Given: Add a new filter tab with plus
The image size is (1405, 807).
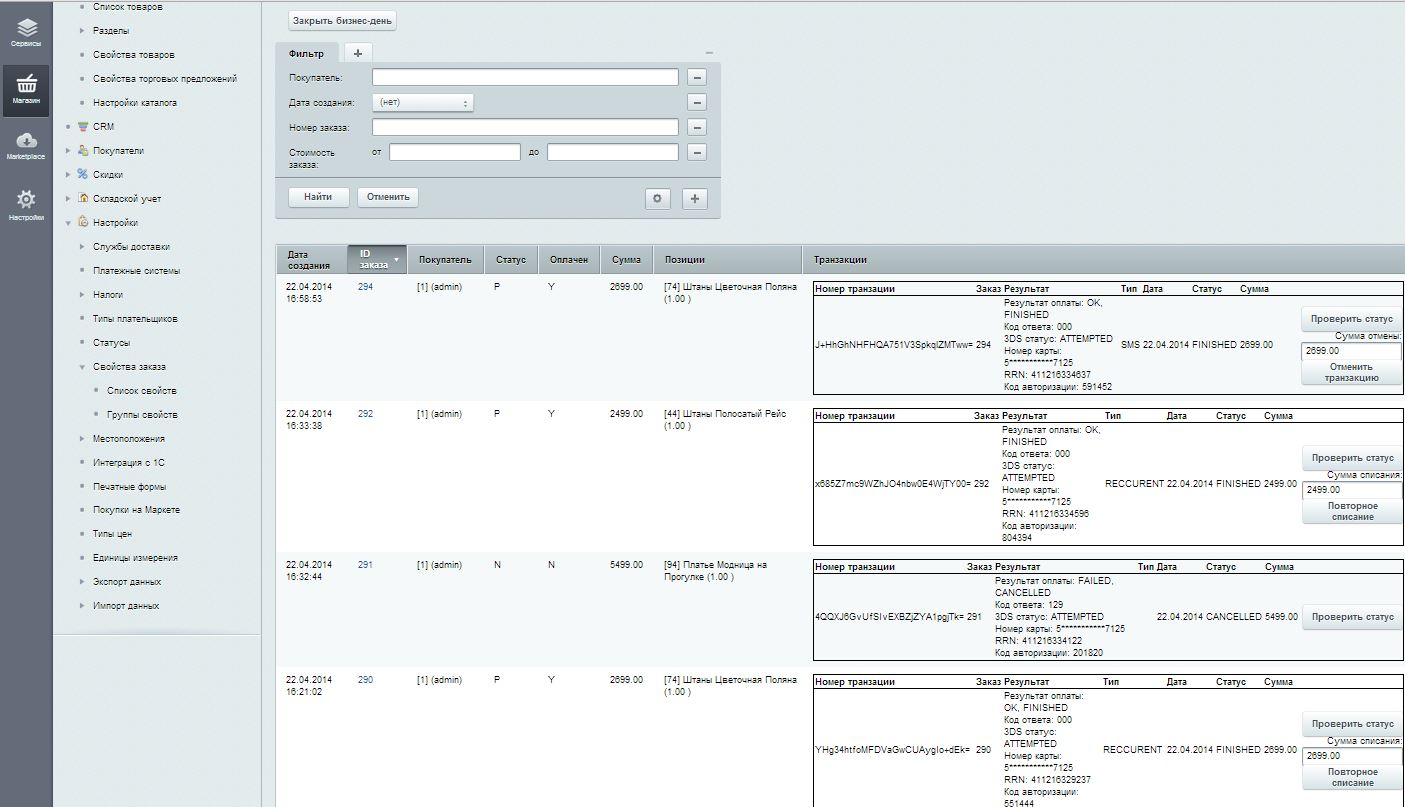Looking at the screenshot, I should point(358,52).
